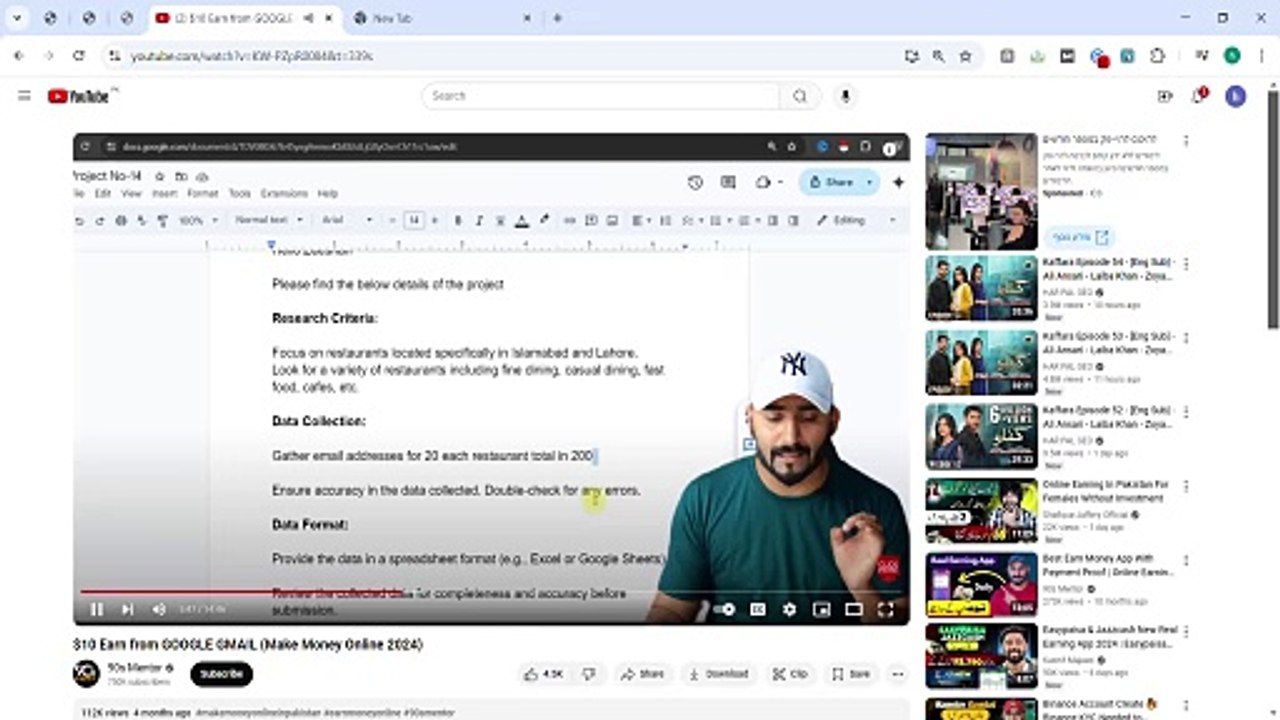Open a new browser tab with plus
The width and height of the screenshot is (1280, 720).
pos(557,18)
